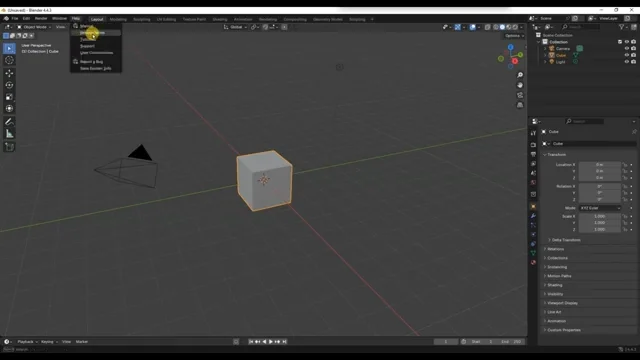Enable wireframe viewport shading
Image resolution: width=640 pixels, height=360 pixels.
click(496, 27)
